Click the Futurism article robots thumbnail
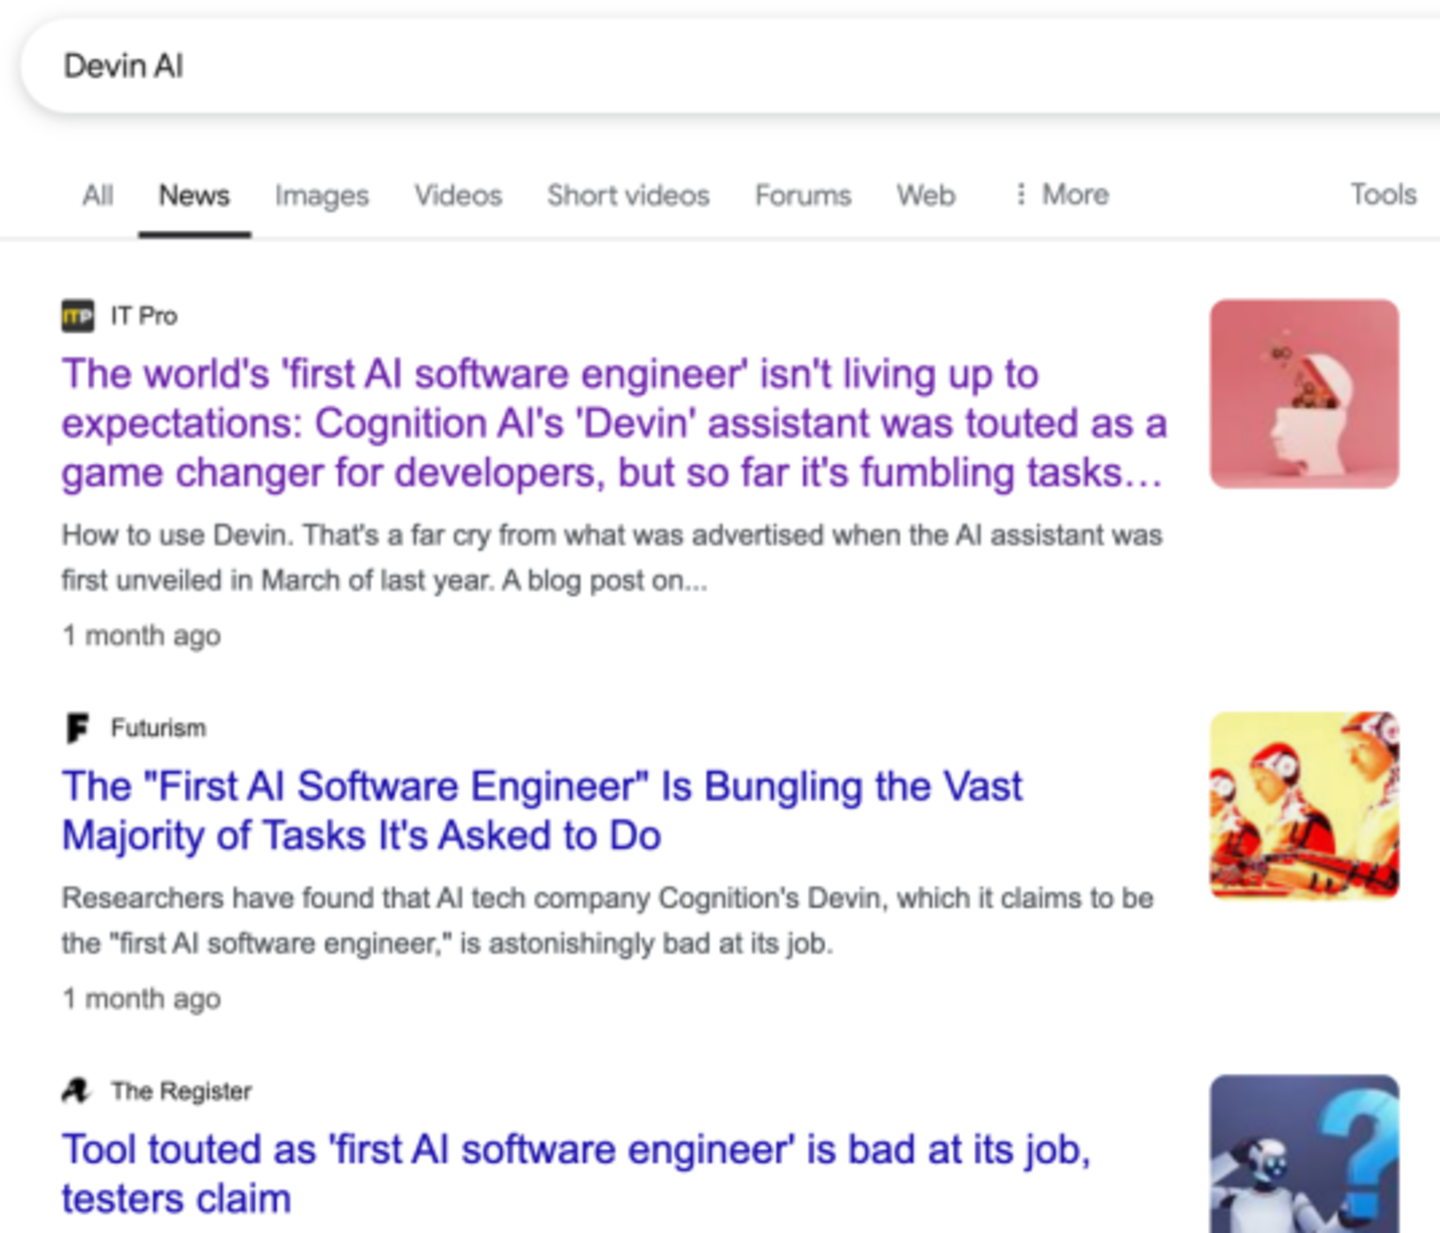 [1304, 805]
